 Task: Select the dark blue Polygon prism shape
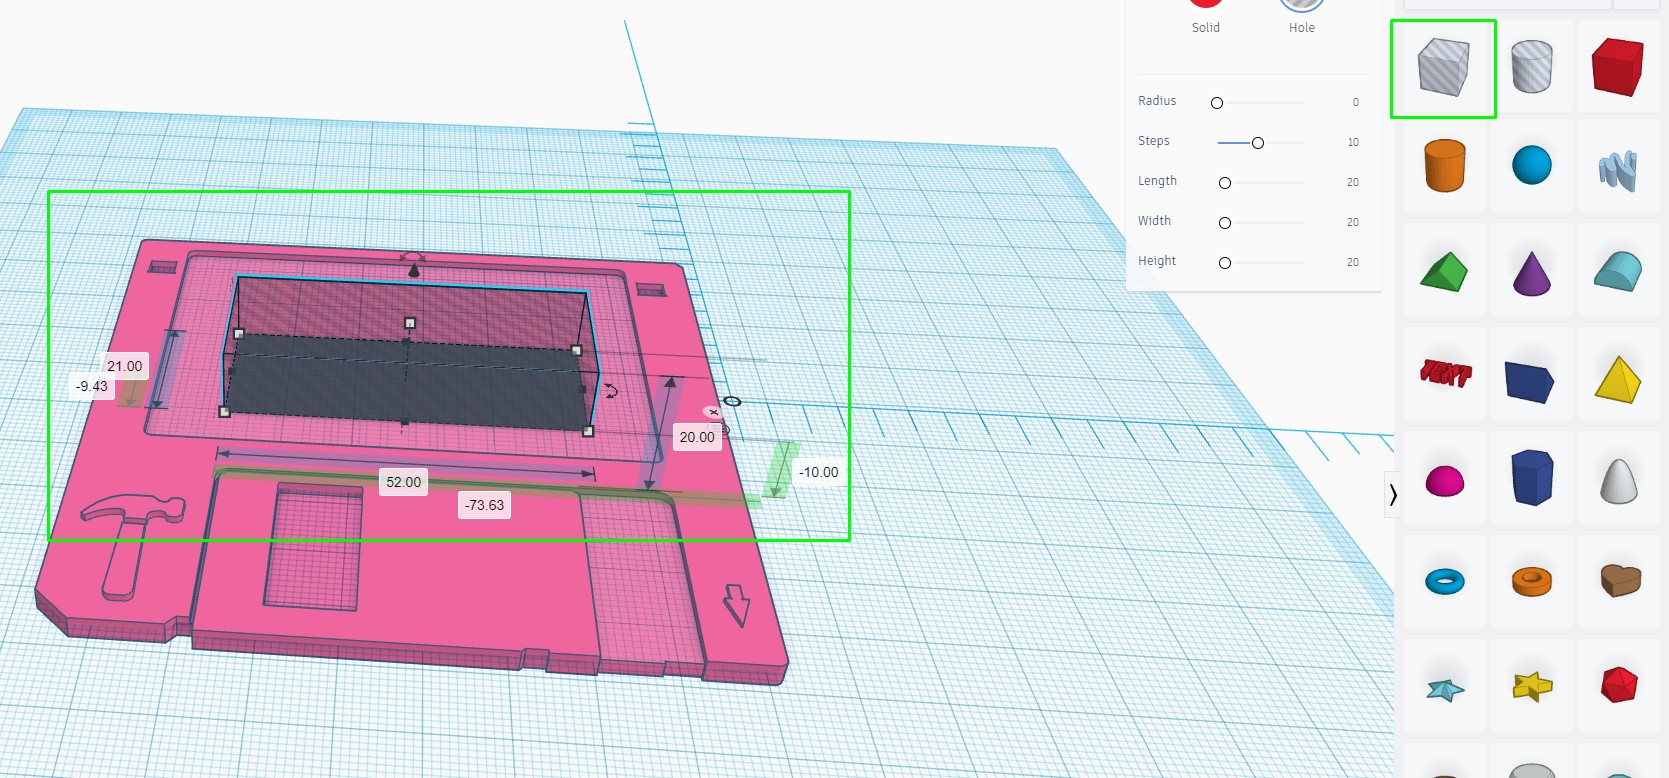coord(1531,477)
